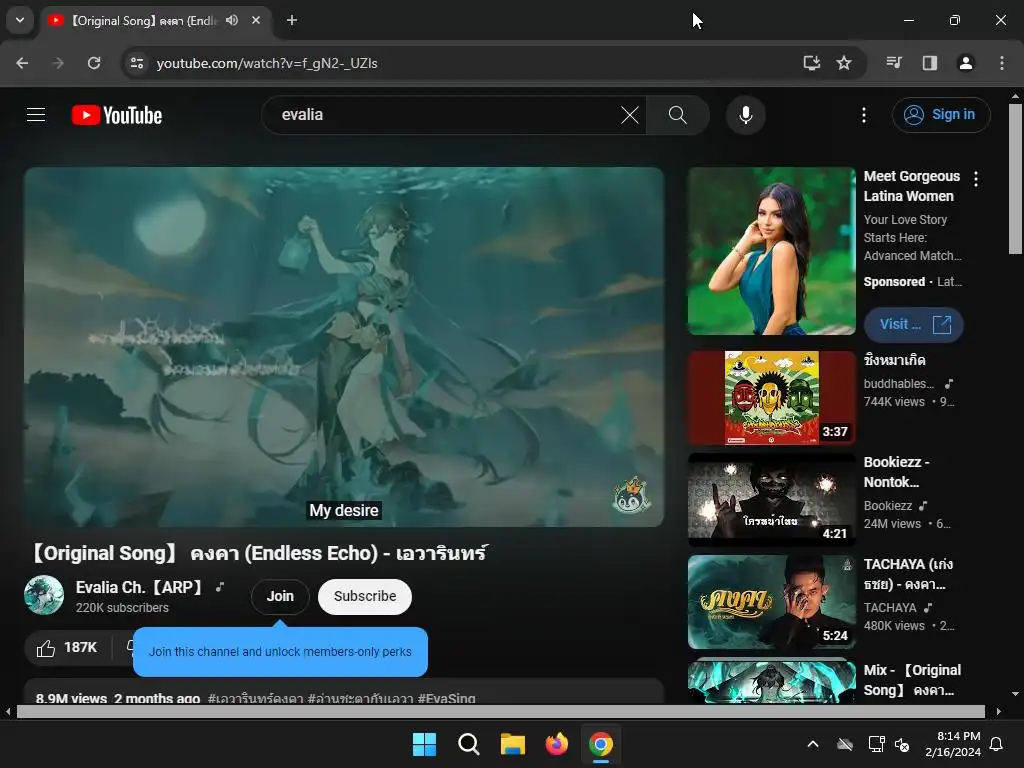This screenshot has width=1024, height=768.
Task: Open Windows taskbar search
Action: [468, 744]
